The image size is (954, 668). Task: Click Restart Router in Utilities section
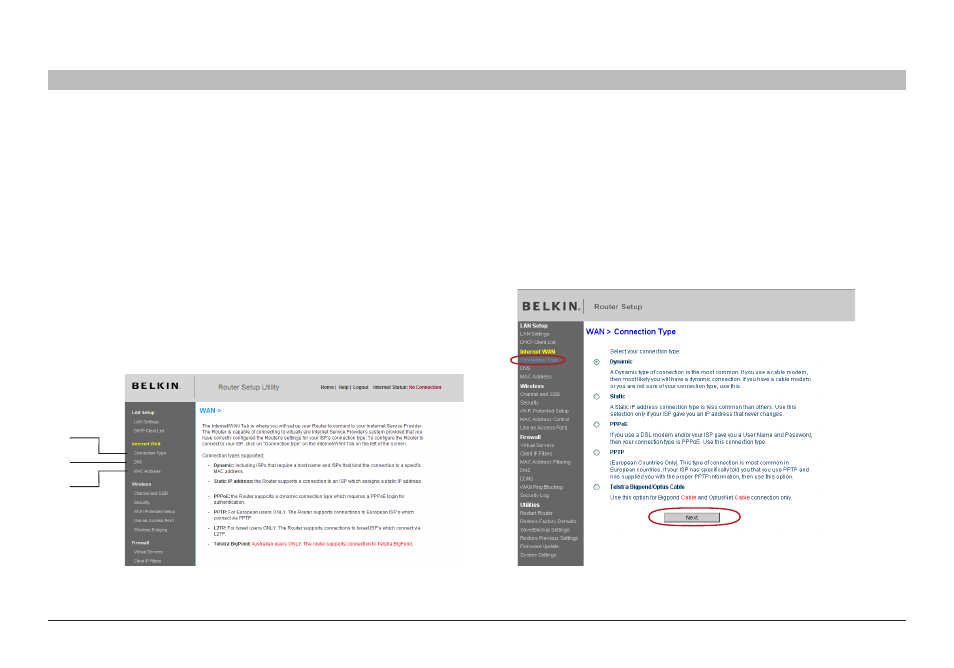point(536,513)
